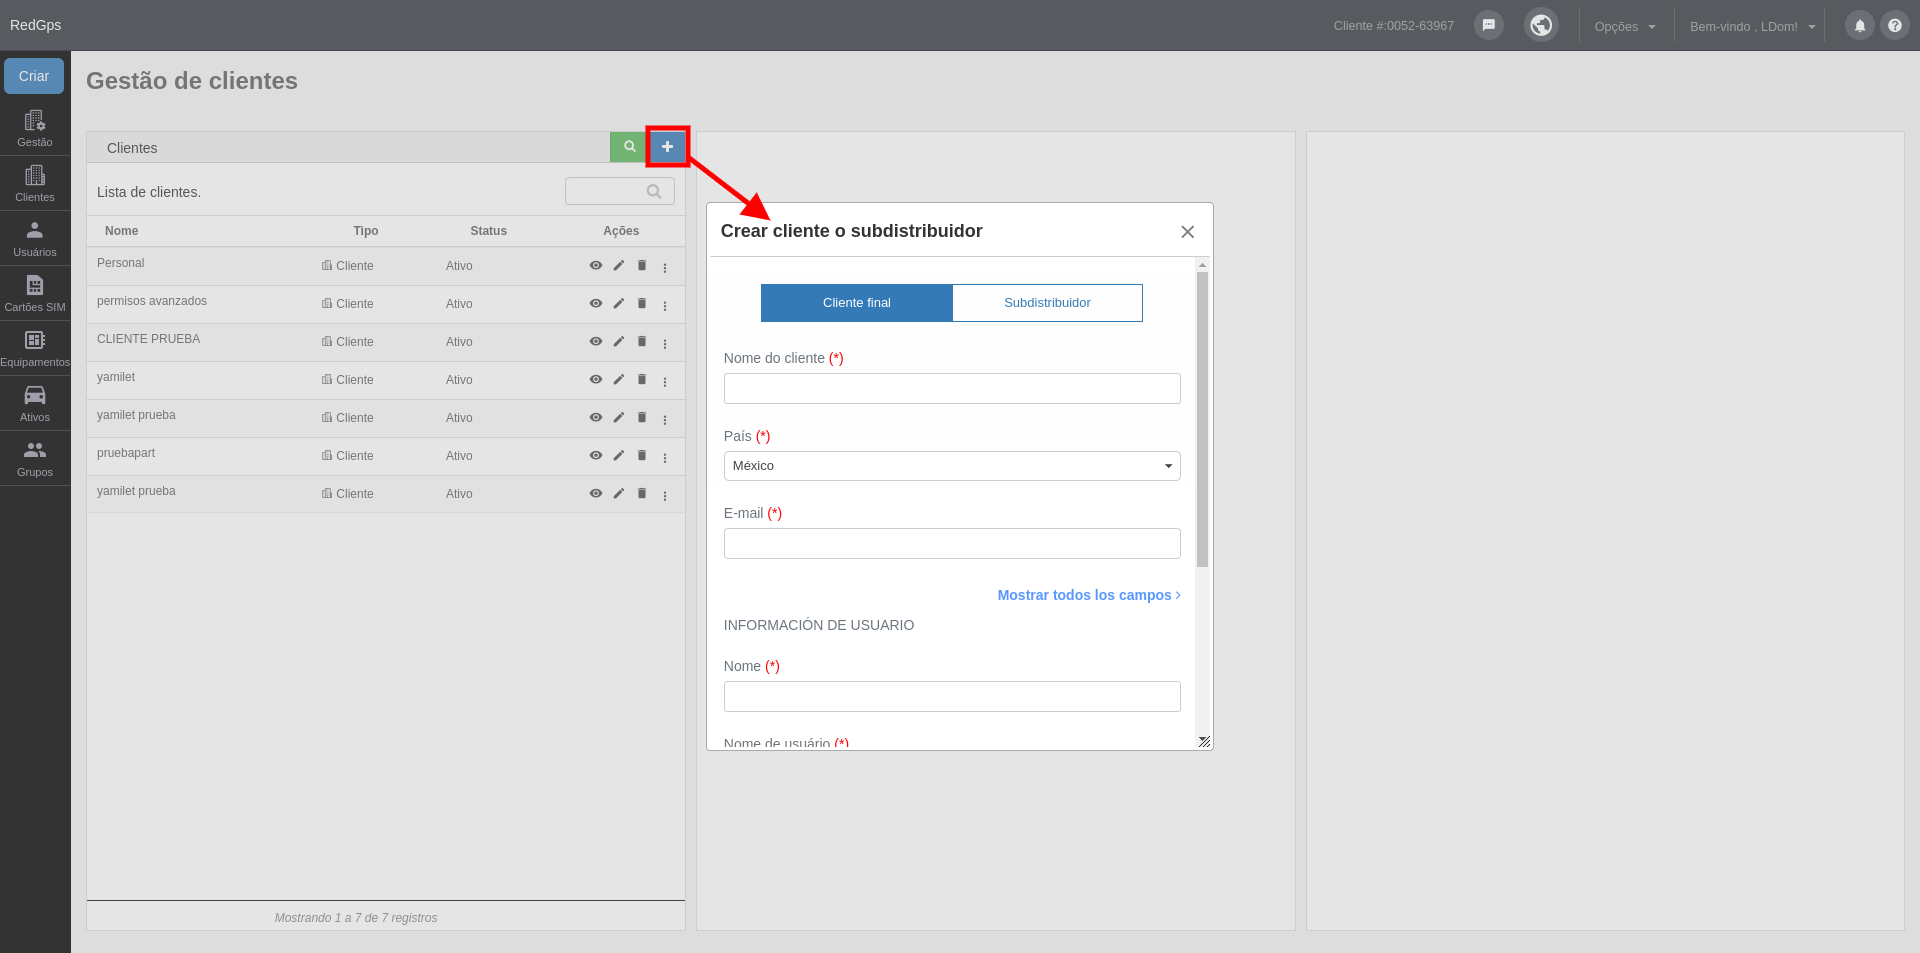
Task: Open Grupos sidebar item
Action: (x=35, y=458)
